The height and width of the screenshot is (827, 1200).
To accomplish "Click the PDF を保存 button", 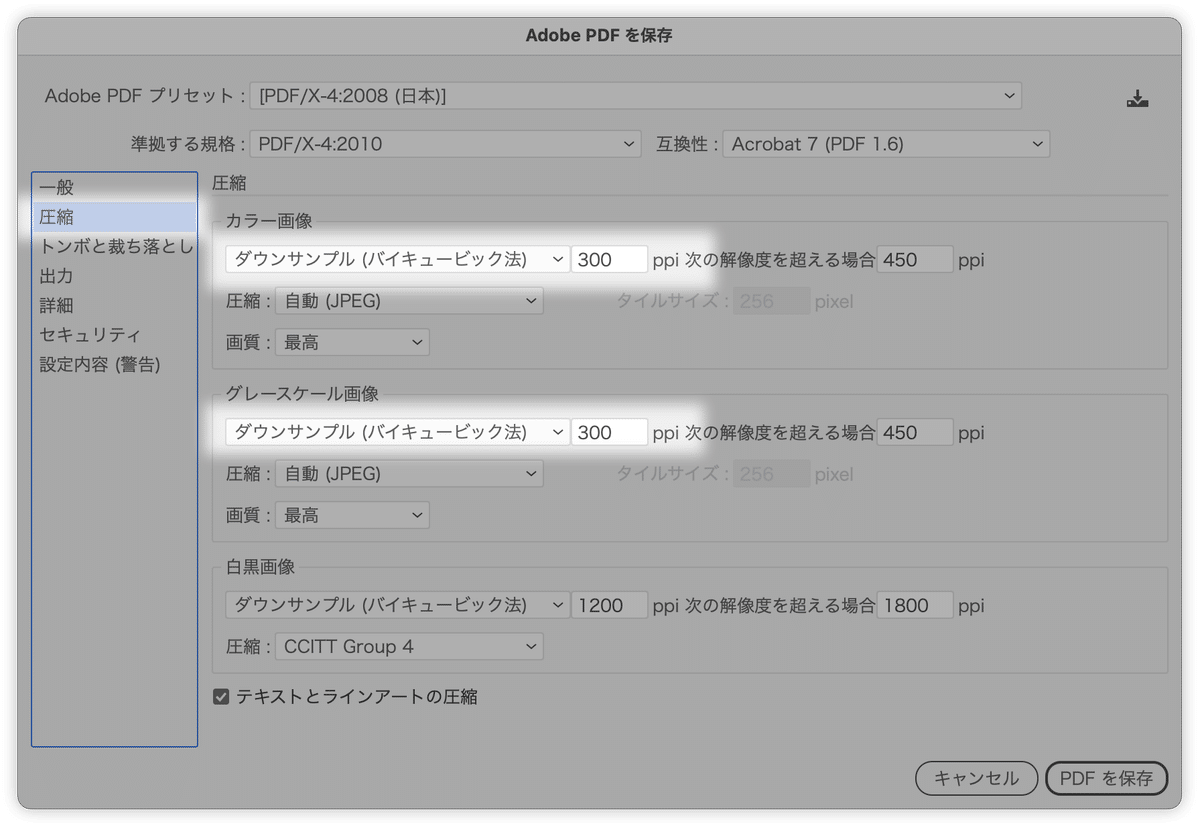I will click(1106, 778).
